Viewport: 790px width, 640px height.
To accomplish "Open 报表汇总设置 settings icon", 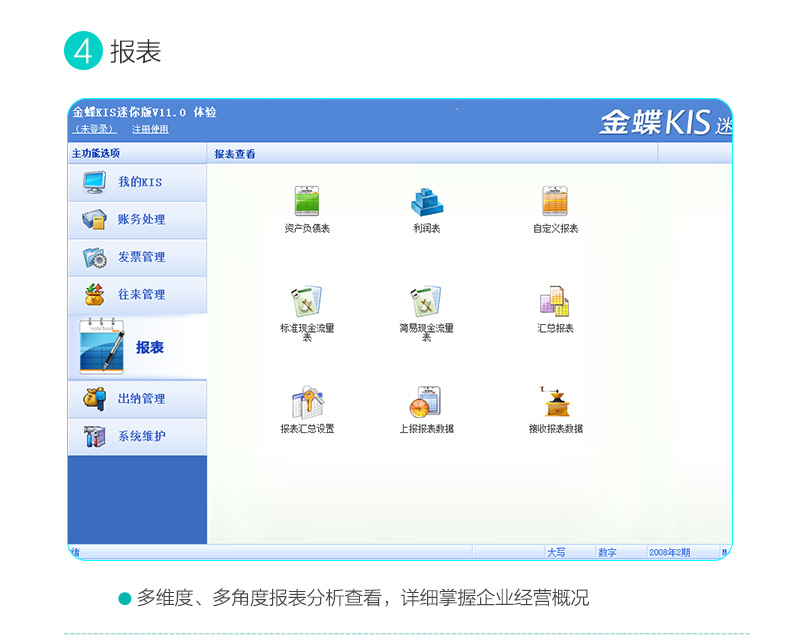I will tap(307, 402).
